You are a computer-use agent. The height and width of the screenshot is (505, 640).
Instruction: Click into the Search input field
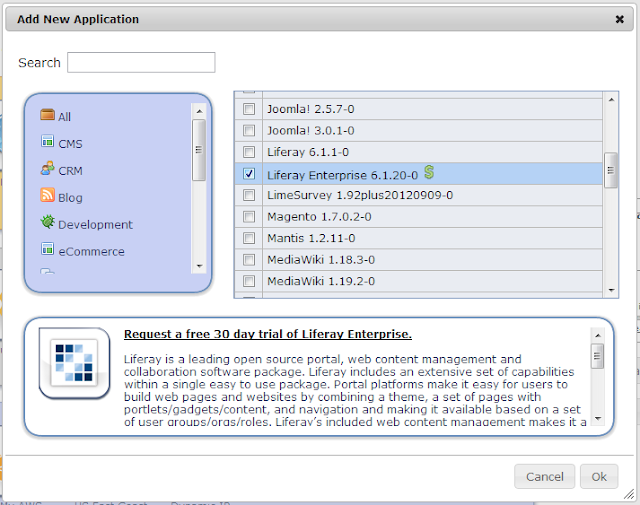click(x=141, y=62)
